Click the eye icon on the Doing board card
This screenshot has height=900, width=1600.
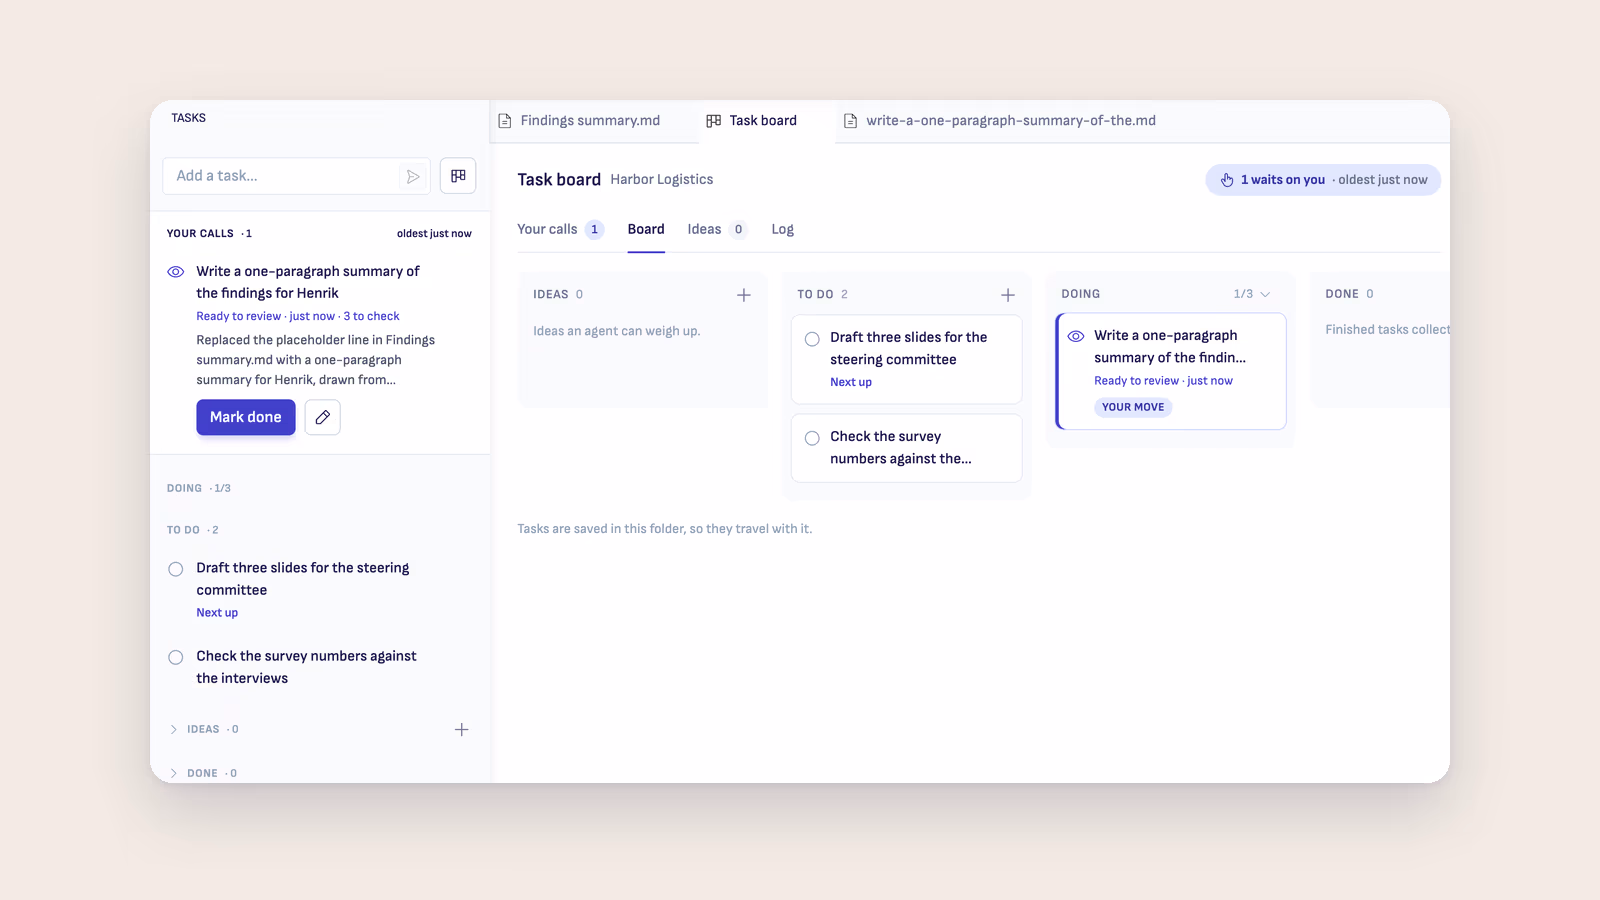pyautogui.click(x=1076, y=336)
